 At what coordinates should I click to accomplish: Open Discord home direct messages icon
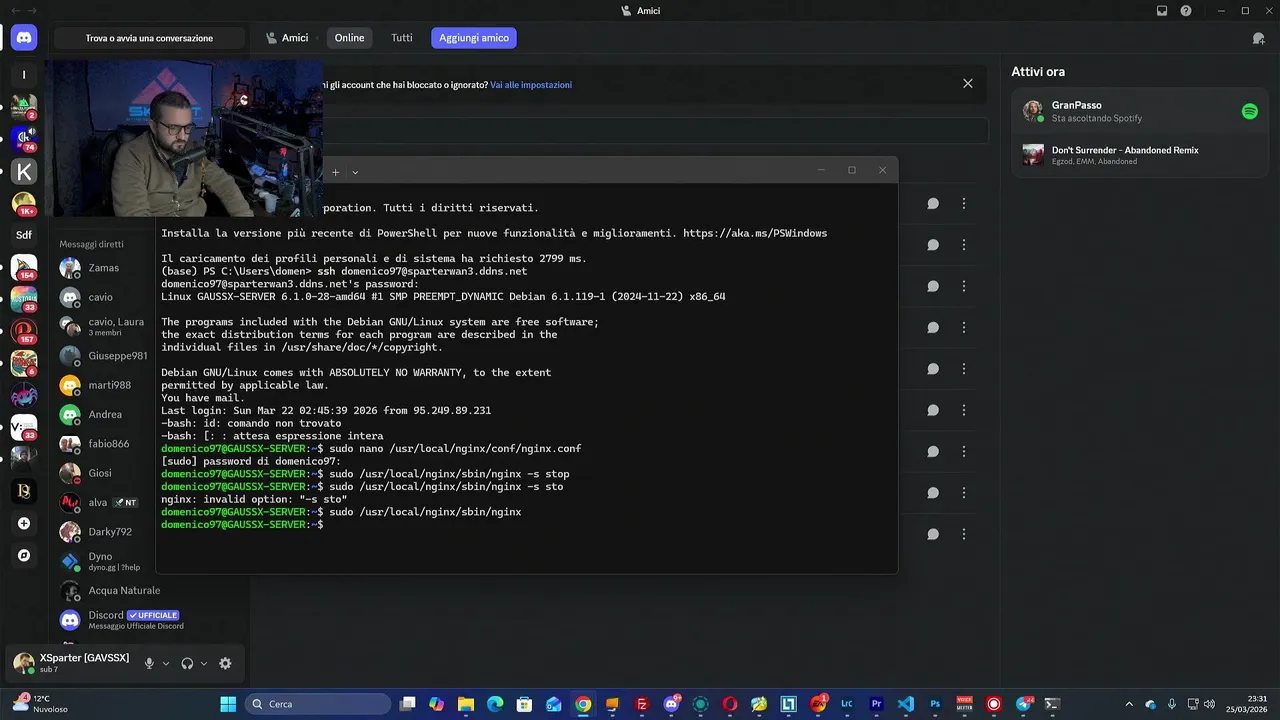(x=24, y=38)
